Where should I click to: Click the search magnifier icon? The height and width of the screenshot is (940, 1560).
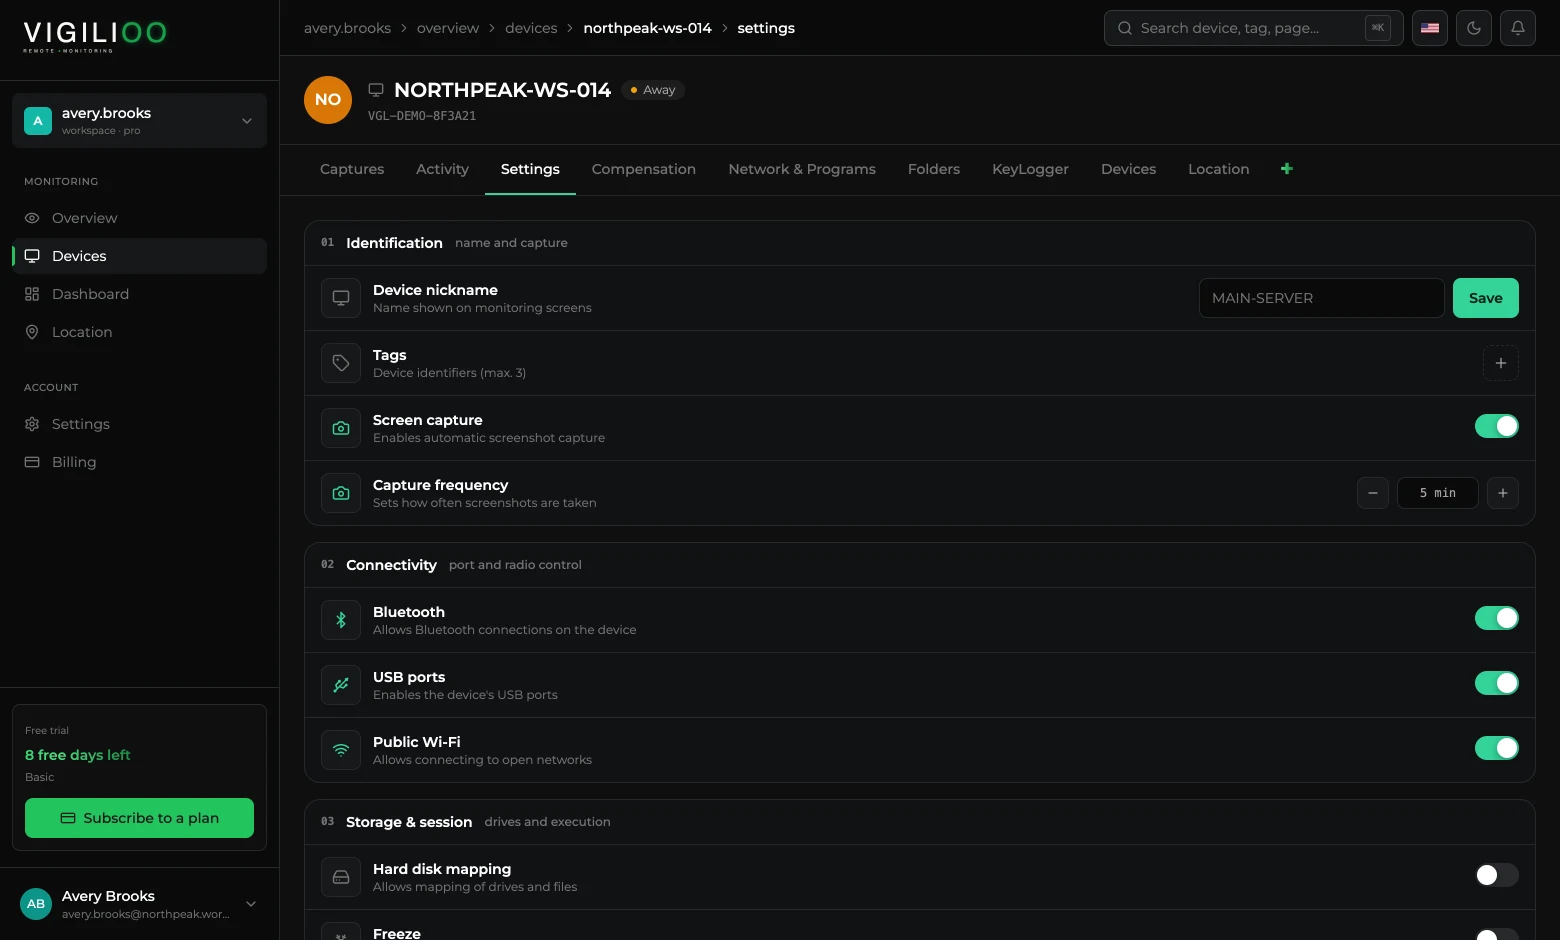click(1125, 28)
